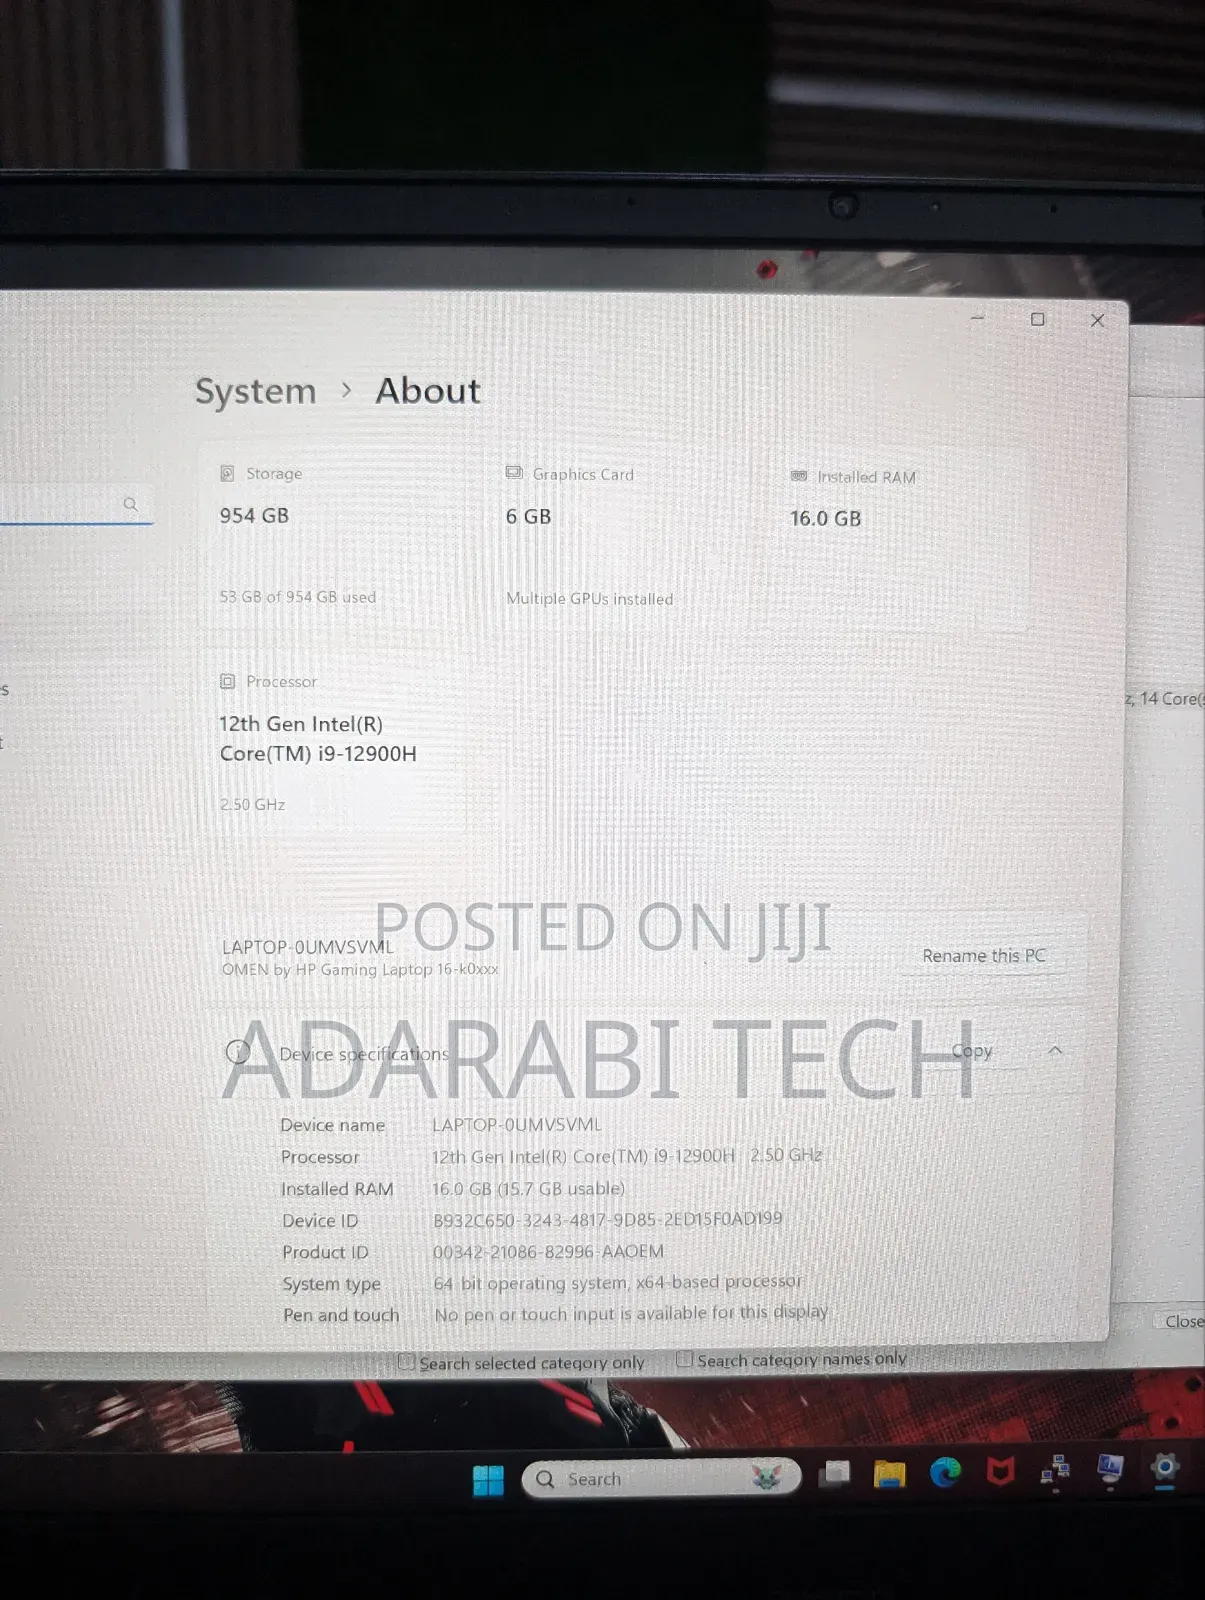The width and height of the screenshot is (1205, 1600).
Task: Click the System breadcrumb link
Action: pyautogui.click(x=256, y=391)
